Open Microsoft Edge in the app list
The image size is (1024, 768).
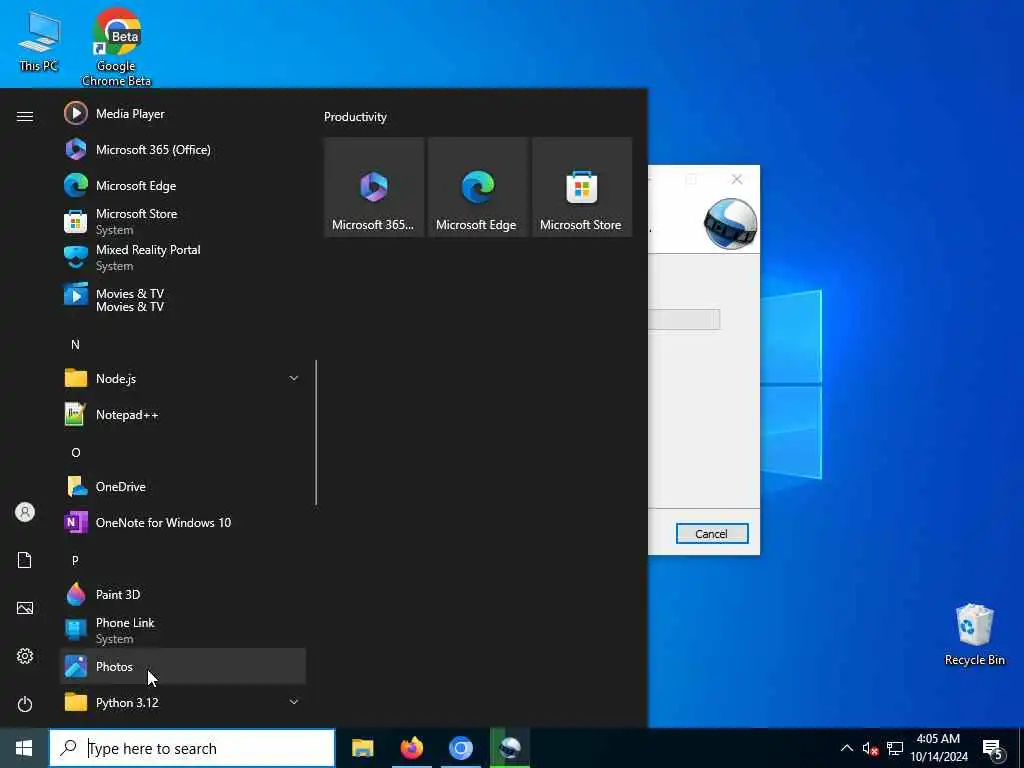click(x=182, y=185)
